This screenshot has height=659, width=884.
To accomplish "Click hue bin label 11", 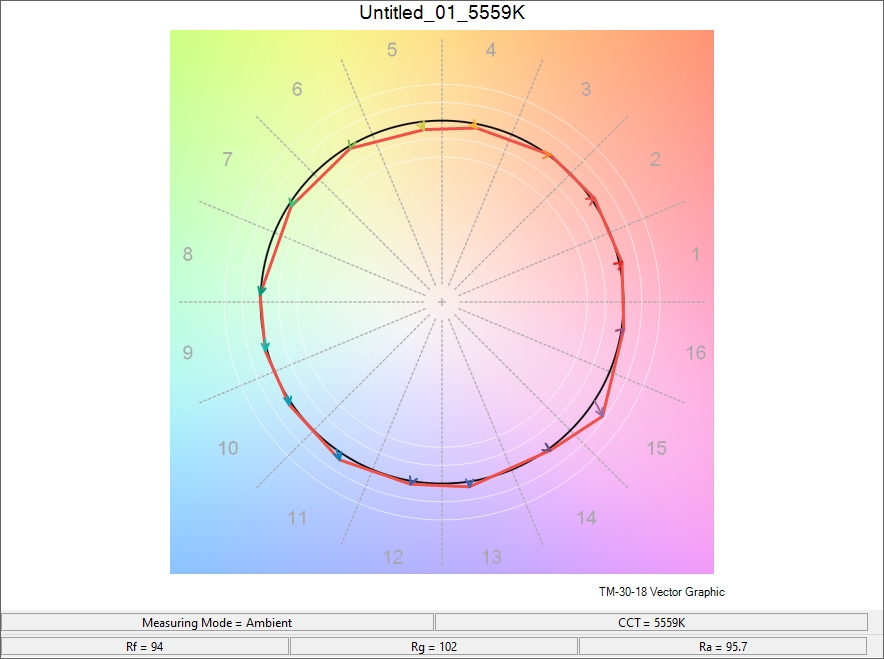I will 297,518.
